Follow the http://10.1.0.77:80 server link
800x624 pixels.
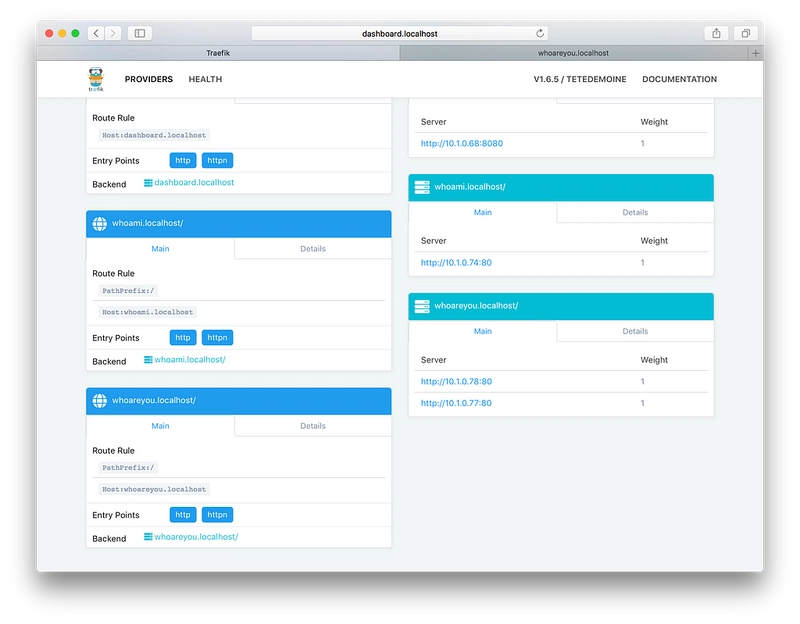click(456, 403)
